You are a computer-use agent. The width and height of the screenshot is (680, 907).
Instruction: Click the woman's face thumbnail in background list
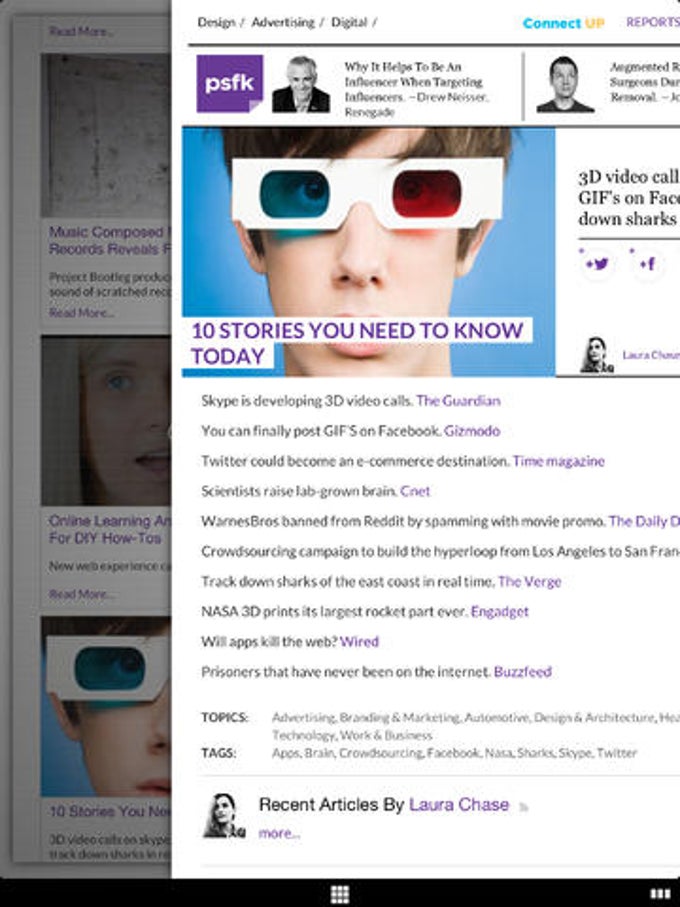106,421
